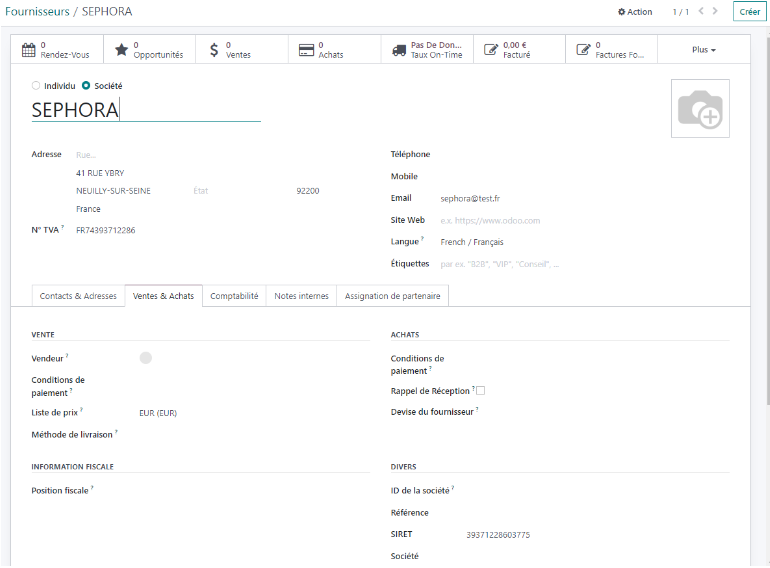Image resolution: width=770 pixels, height=568 pixels.
Task: Click the Facturé edit icon
Action: [491, 50]
